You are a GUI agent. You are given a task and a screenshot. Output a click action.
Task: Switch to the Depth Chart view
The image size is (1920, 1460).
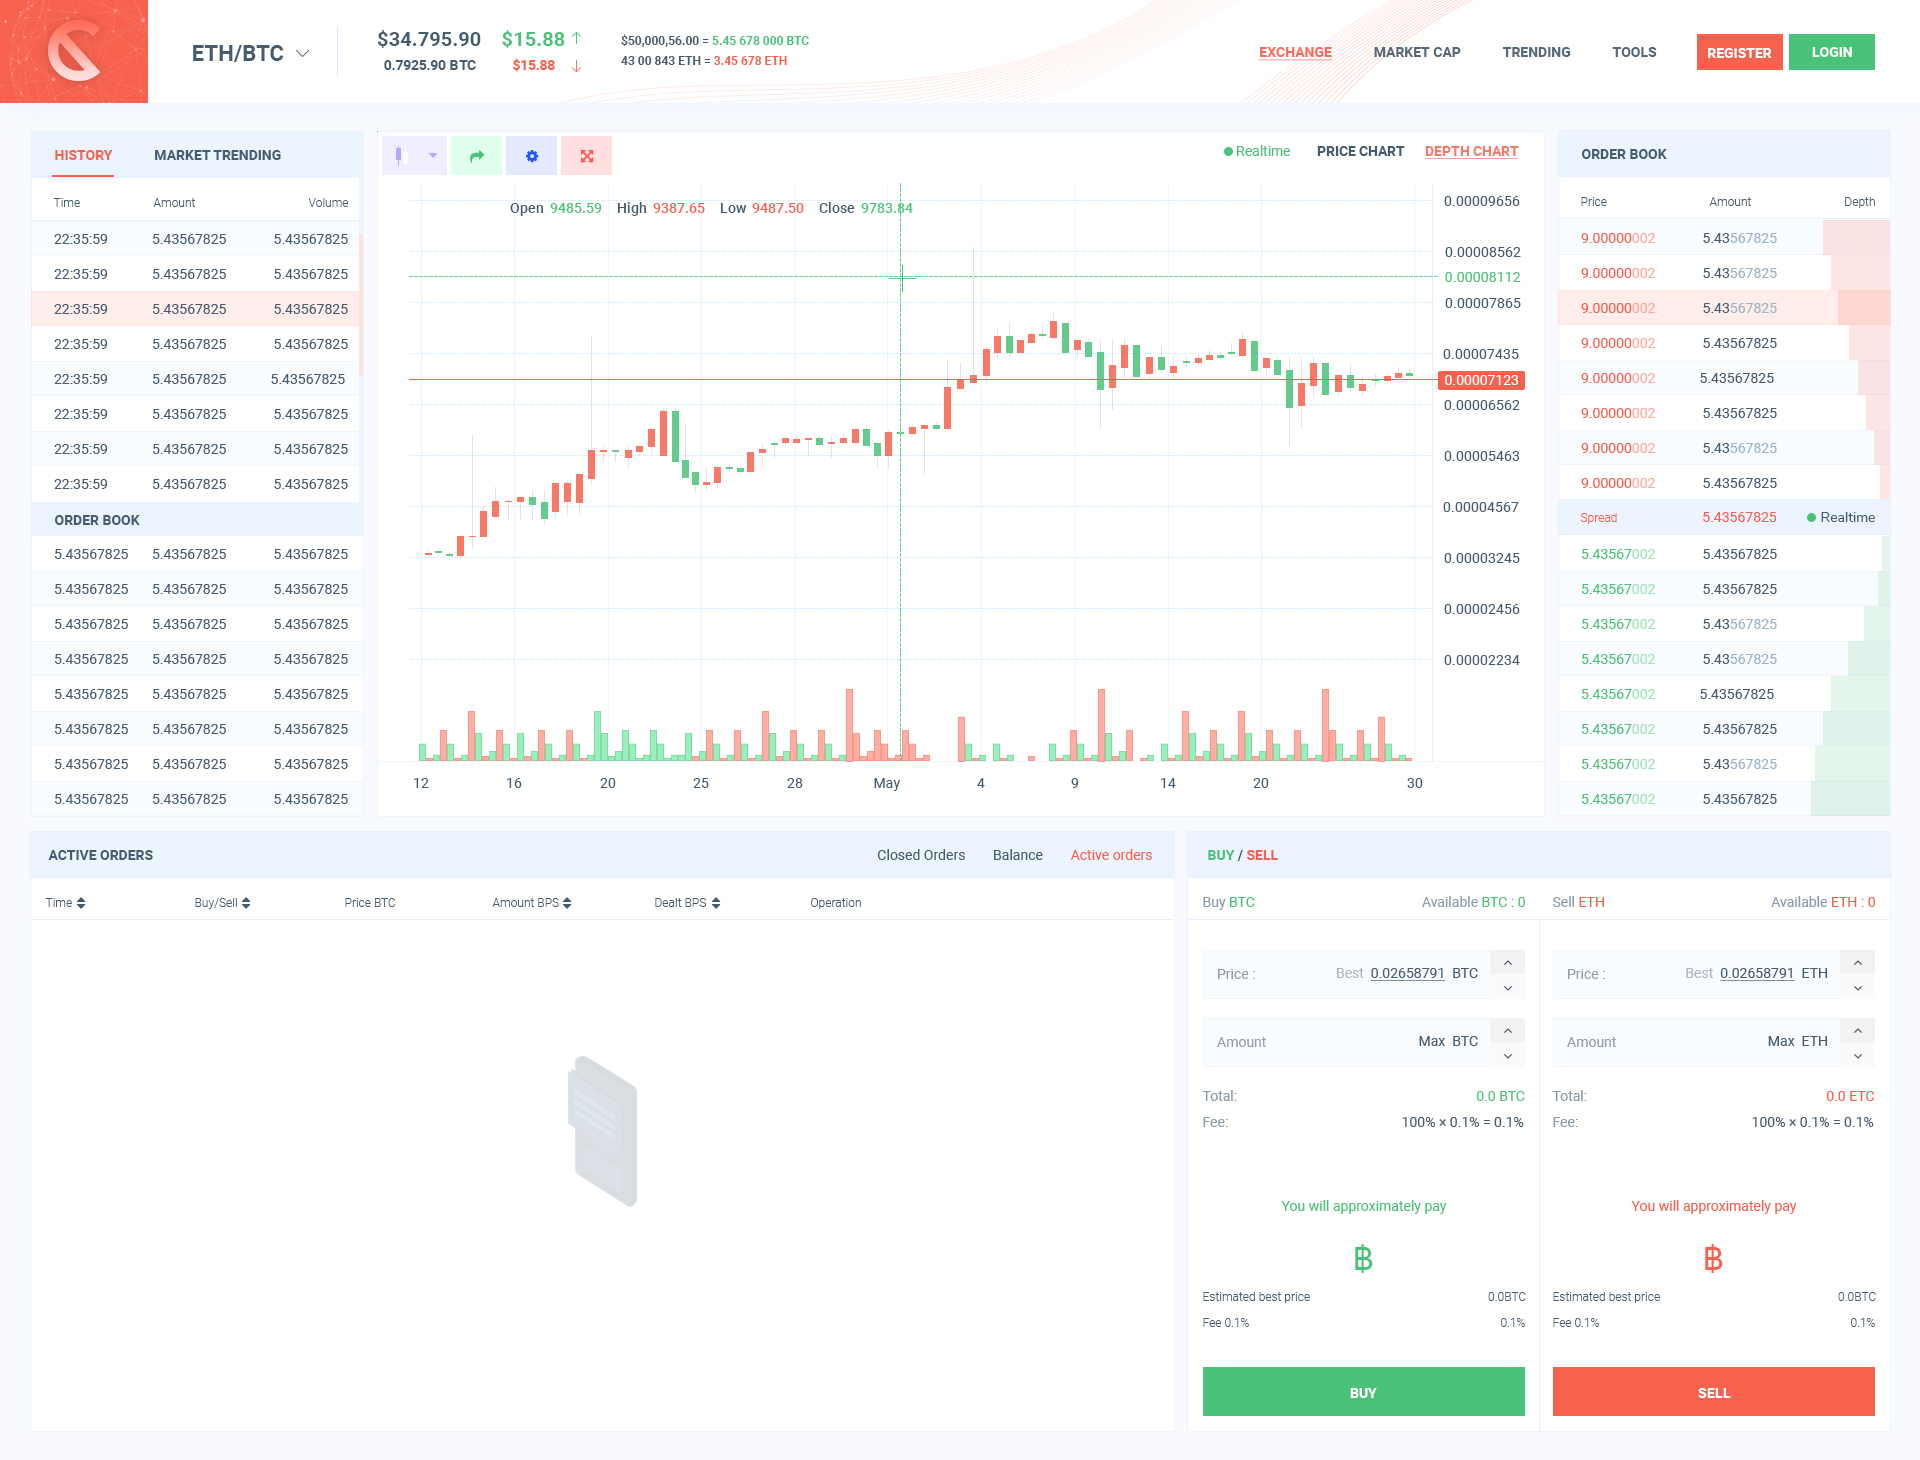point(1470,151)
